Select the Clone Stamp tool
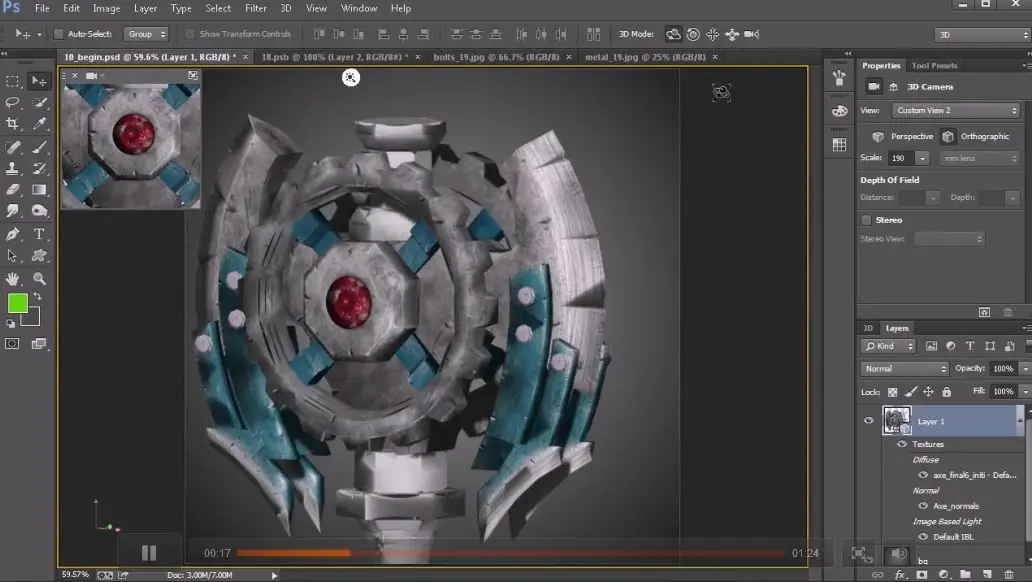This screenshot has height=582, width=1032. tap(13, 168)
